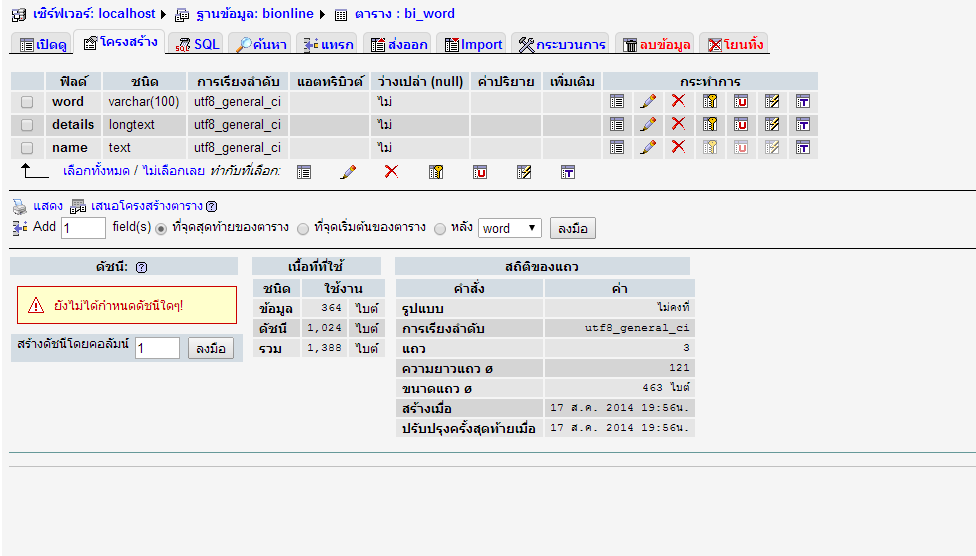Viewport: 976px width, 556px height.
Task: Click the fulltext icon in the name row
Action: click(x=802, y=147)
